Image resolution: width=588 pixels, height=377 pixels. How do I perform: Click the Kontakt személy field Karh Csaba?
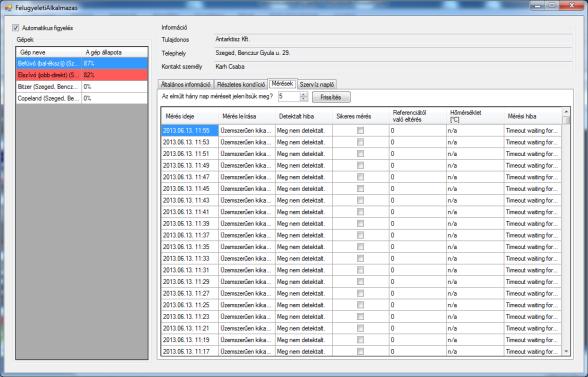[392, 67]
